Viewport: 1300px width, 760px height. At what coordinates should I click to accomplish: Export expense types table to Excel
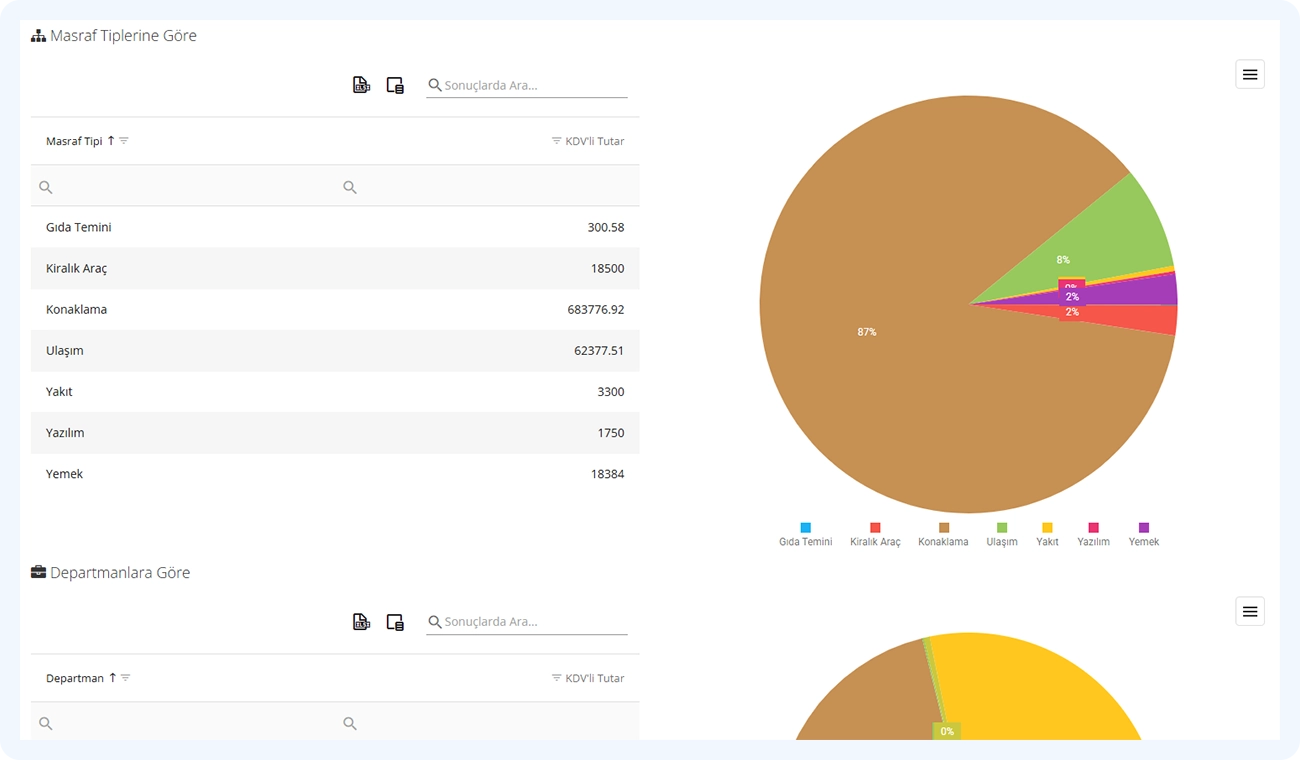(361, 85)
